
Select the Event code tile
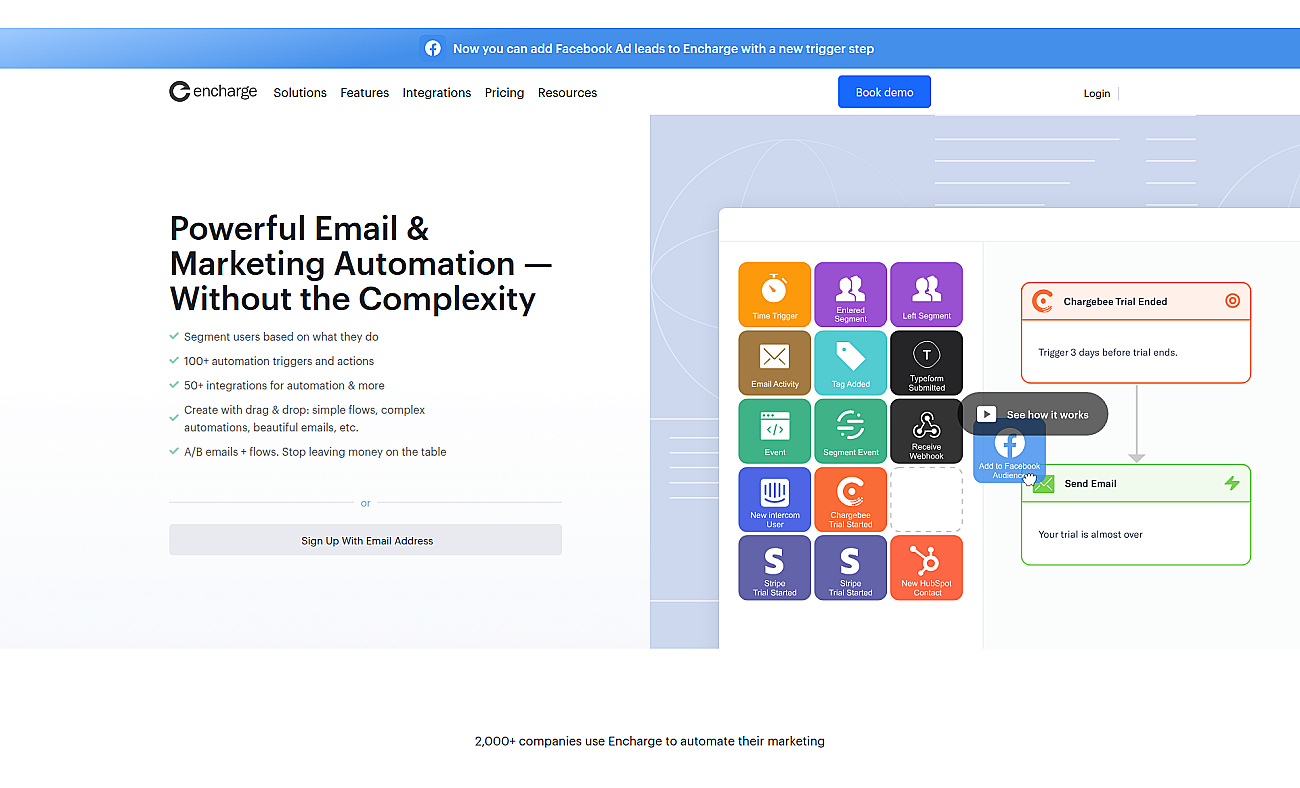(x=775, y=431)
